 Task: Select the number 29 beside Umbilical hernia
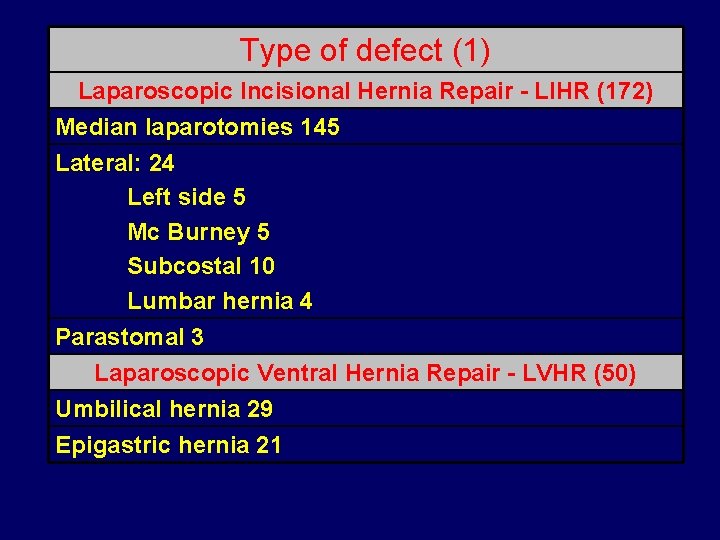[259, 409]
